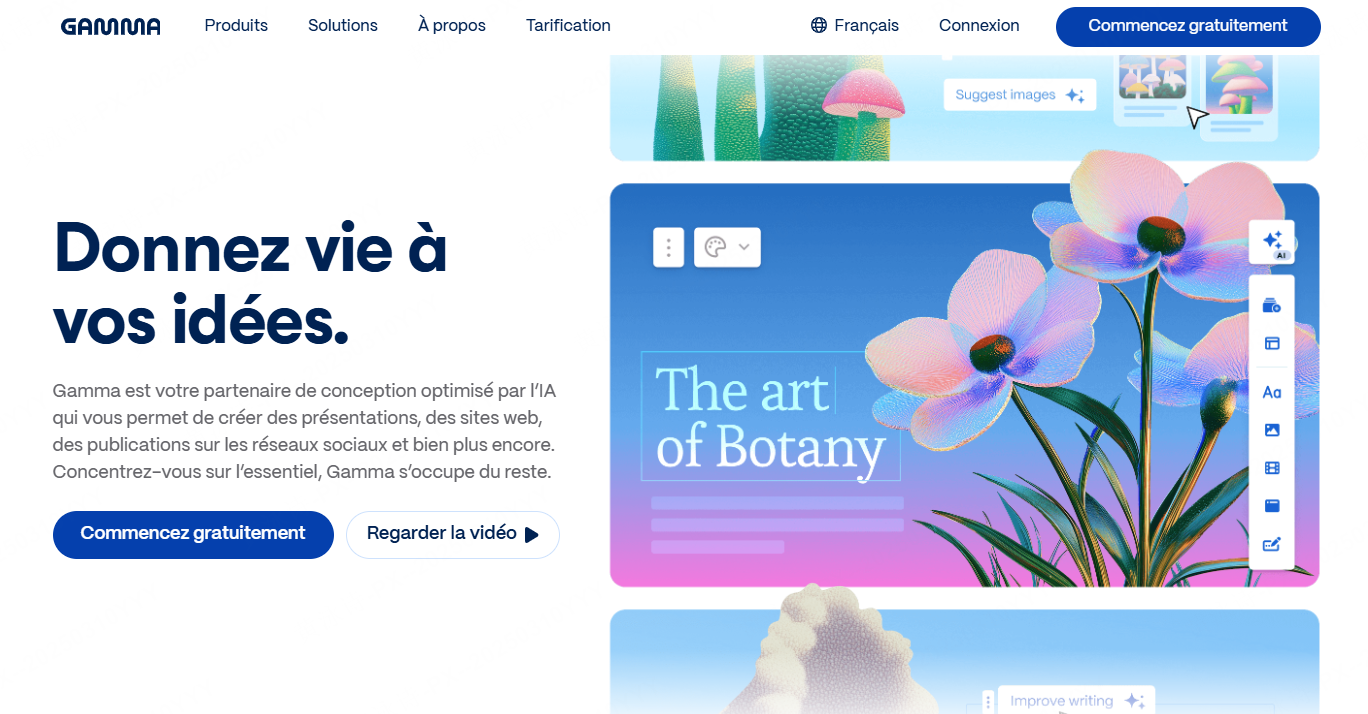Viewport: 1368px width, 714px height.
Task: Expand the color palette theme dropdown
Action: 727,247
